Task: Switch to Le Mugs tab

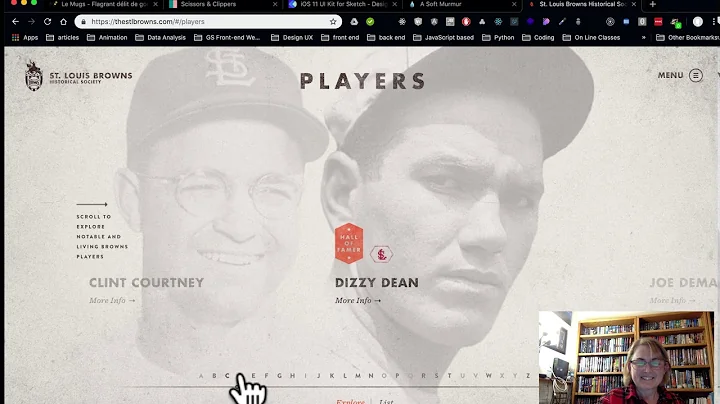Action: pyautogui.click(x=104, y=4)
